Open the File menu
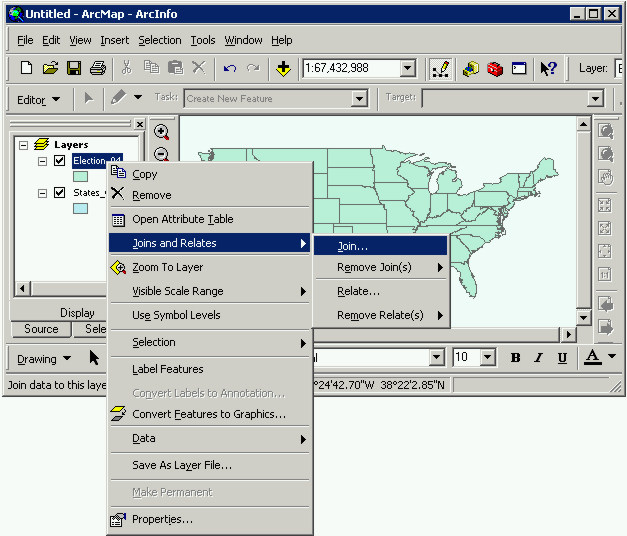This screenshot has width=627, height=536. [x=25, y=40]
